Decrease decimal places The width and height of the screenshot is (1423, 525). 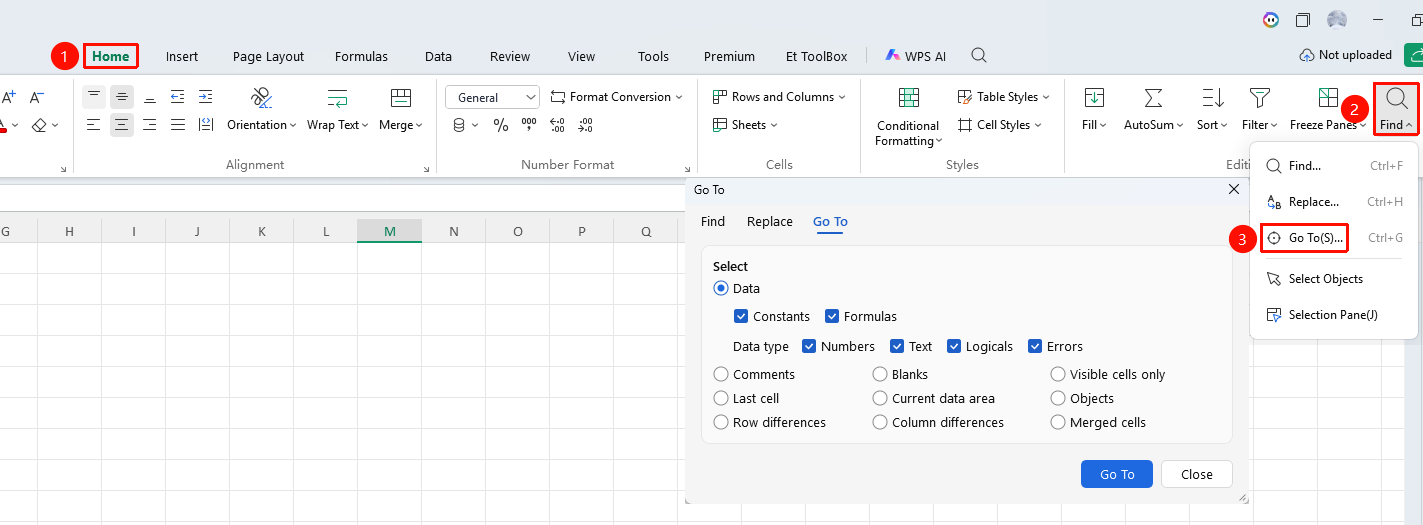pos(585,125)
